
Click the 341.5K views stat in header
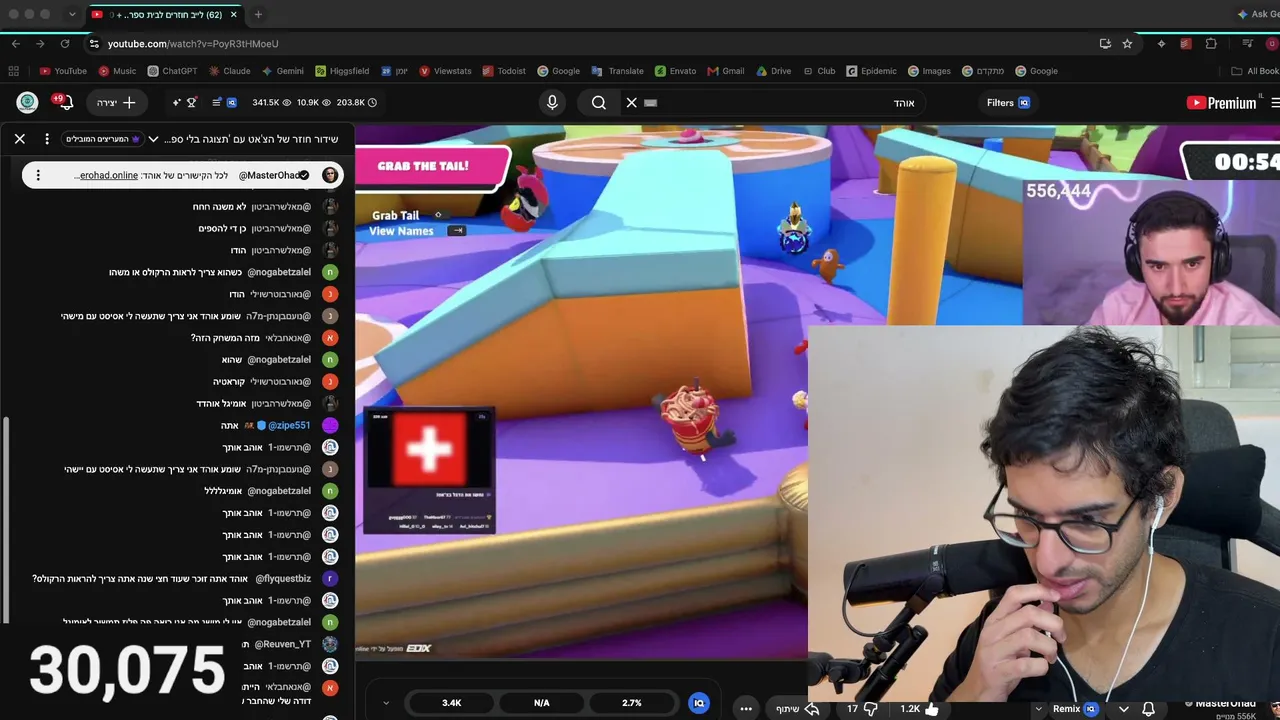[x=272, y=102]
